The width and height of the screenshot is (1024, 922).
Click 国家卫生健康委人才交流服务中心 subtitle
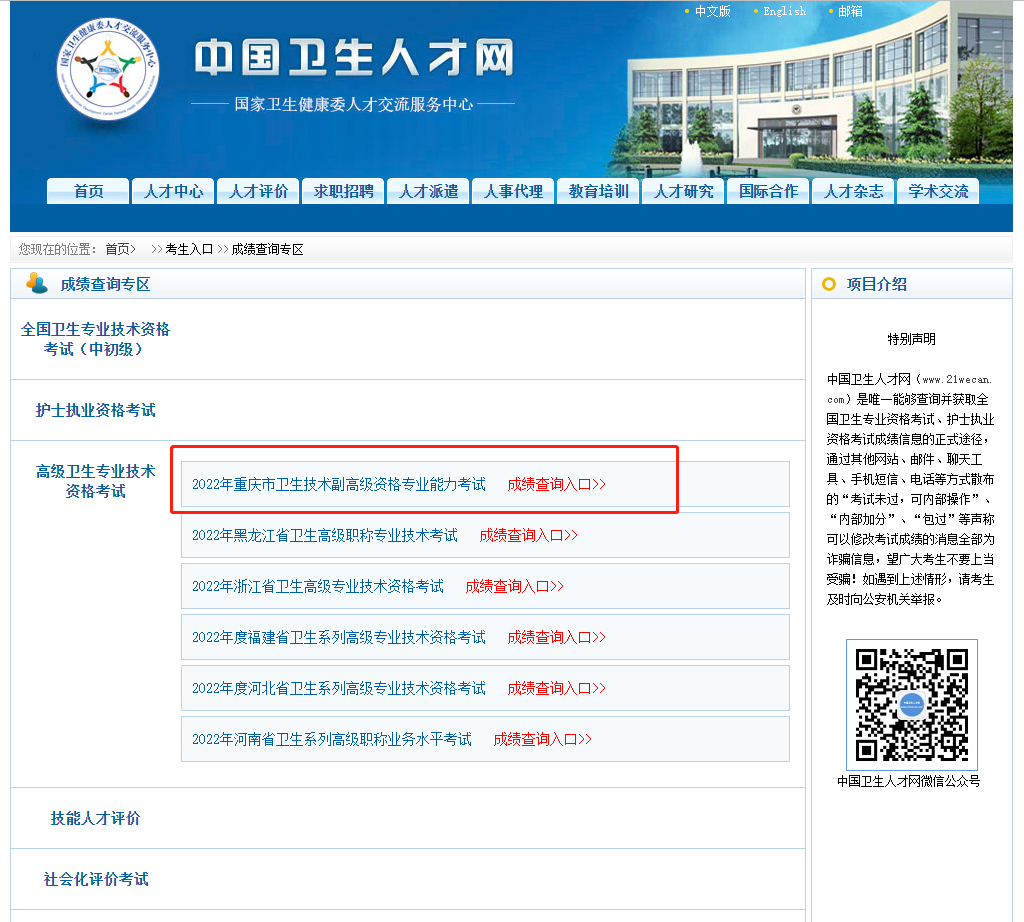[353, 104]
